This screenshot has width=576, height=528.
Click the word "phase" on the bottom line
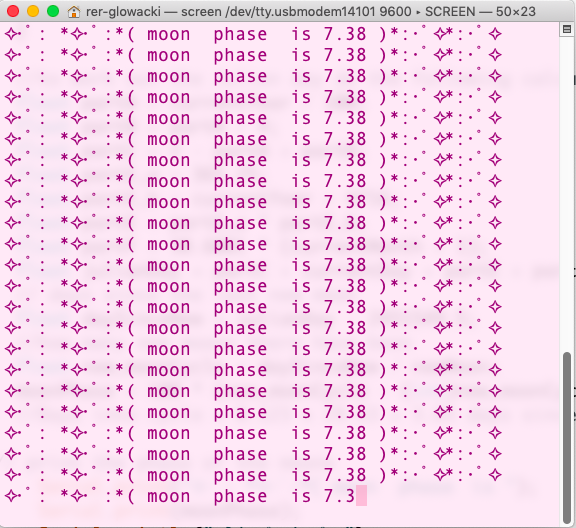click(x=240, y=497)
